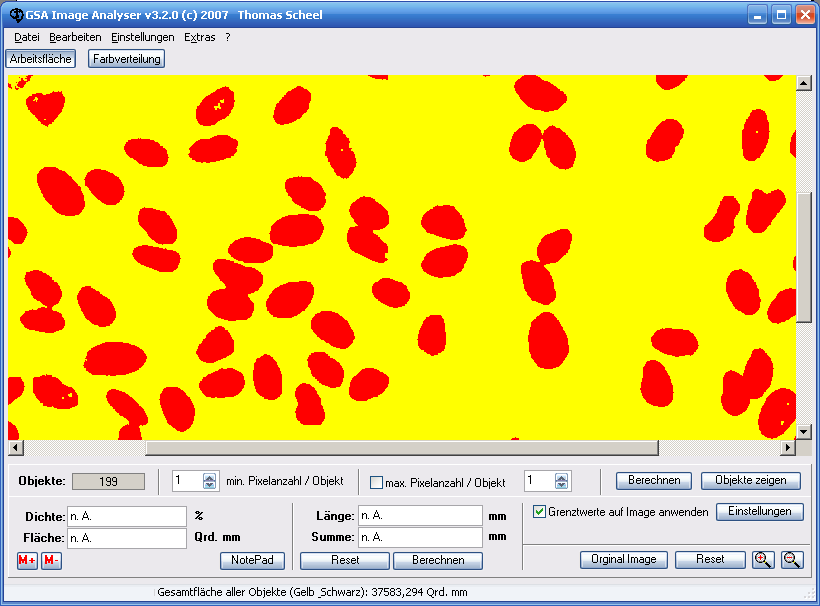Click the Gesamtfläche aller Objekte status text
This screenshot has height=606, width=820.
[312, 592]
